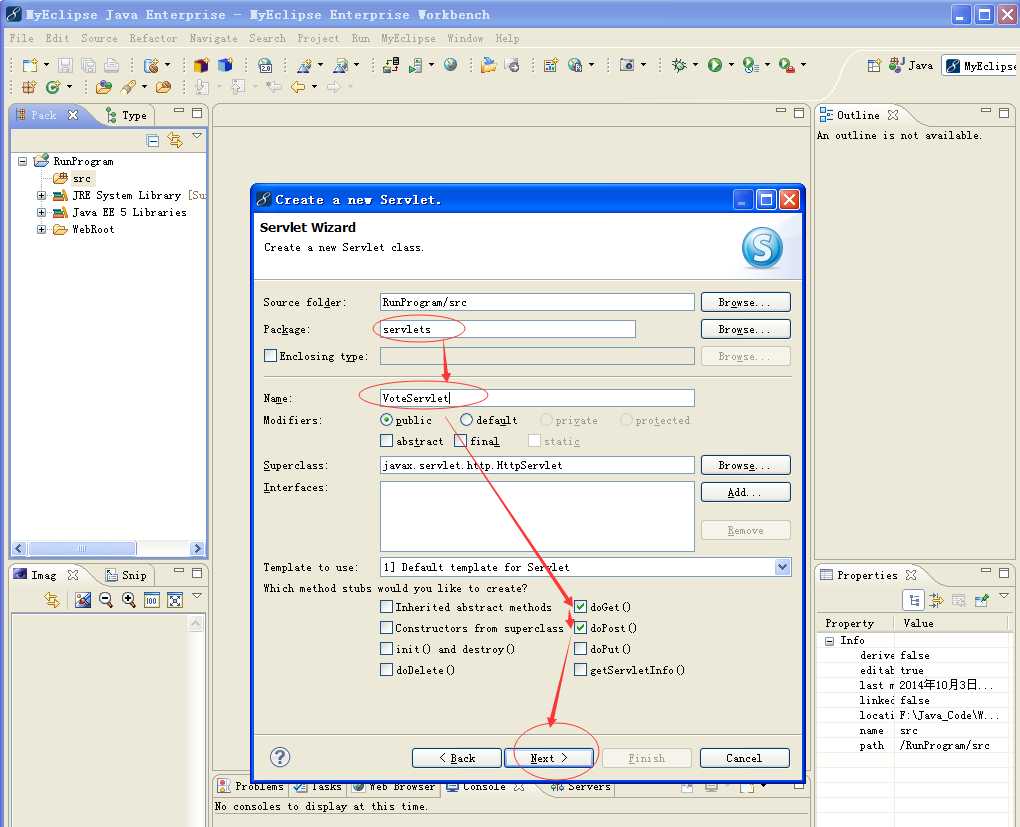Click the globe web browser toolbar icon
This screenshot has height=827, width=1020.
point(450,64)
